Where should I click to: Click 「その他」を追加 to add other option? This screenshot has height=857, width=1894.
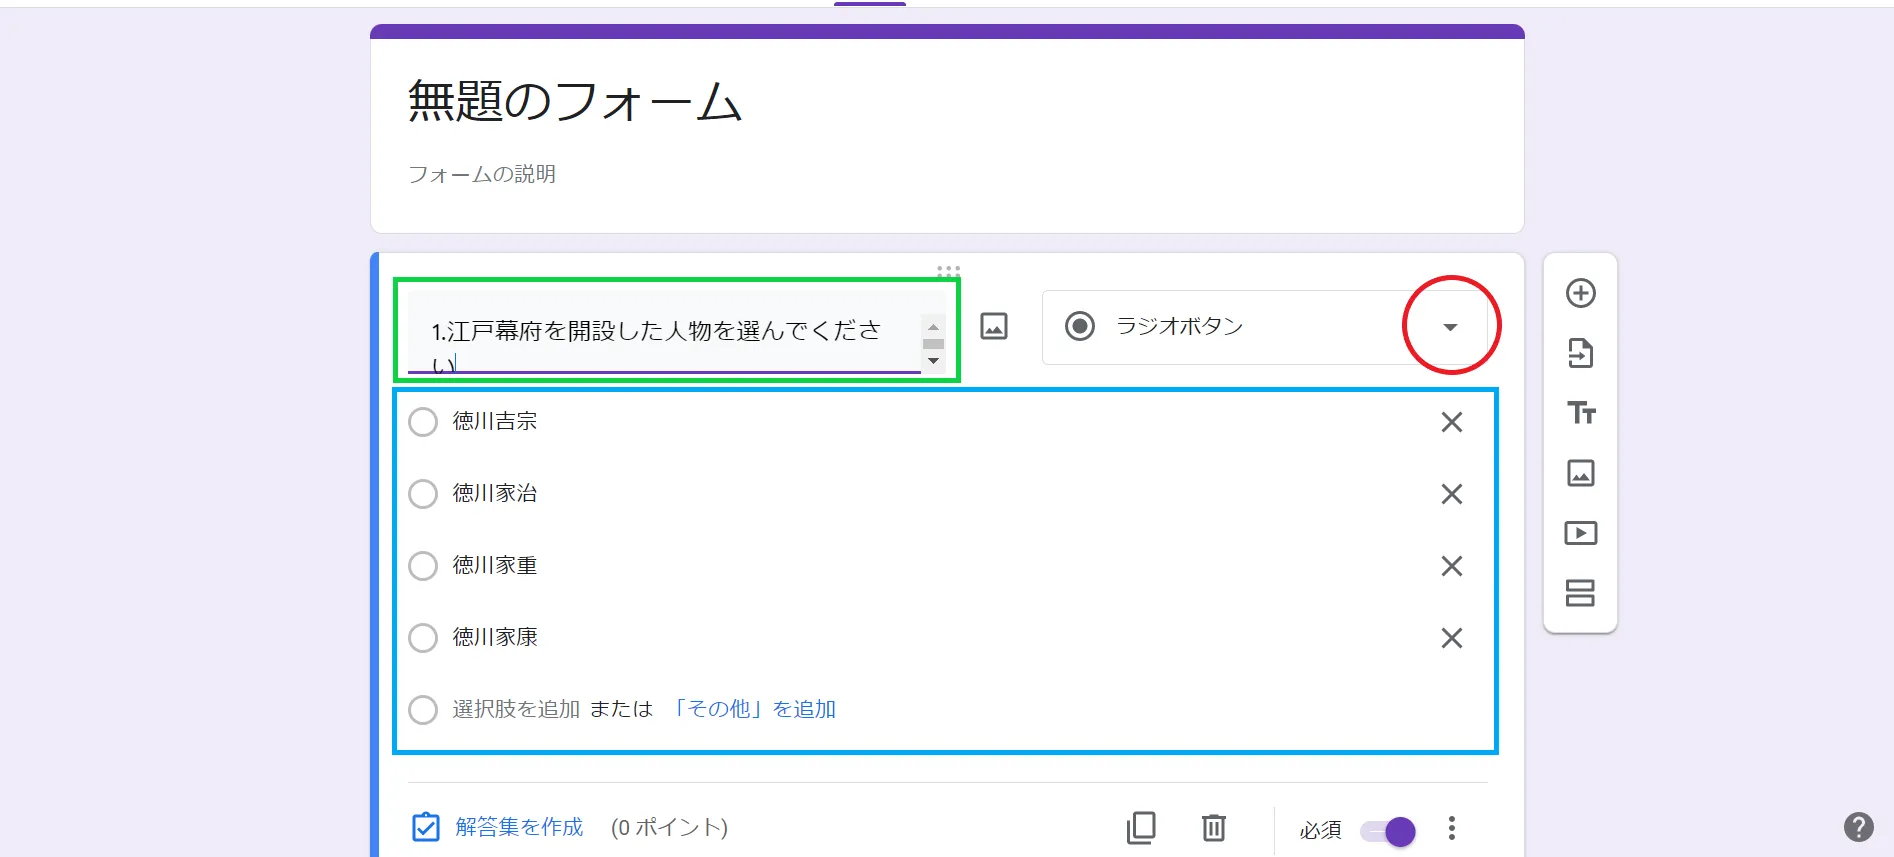[753, 709]
